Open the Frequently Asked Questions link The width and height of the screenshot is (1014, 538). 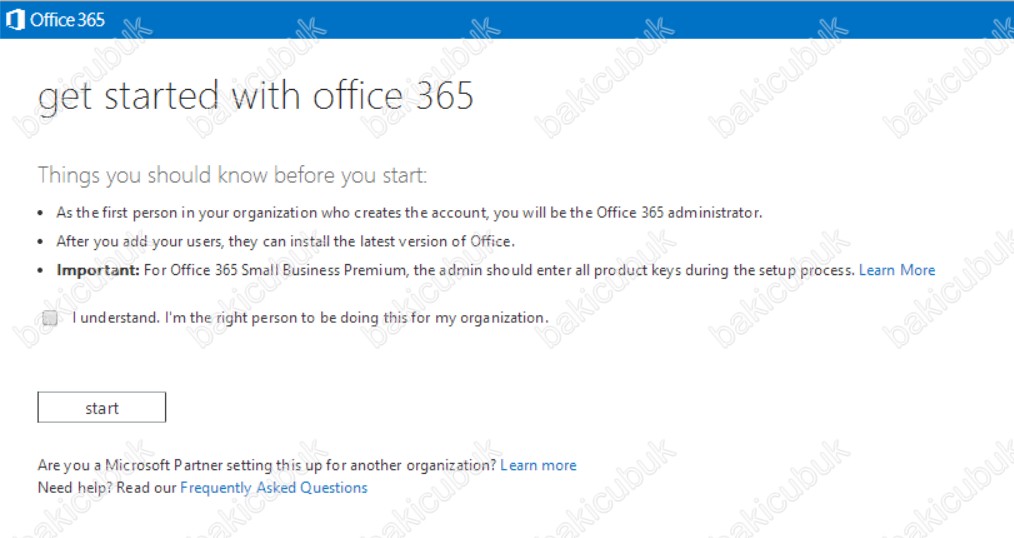[274, 488]
